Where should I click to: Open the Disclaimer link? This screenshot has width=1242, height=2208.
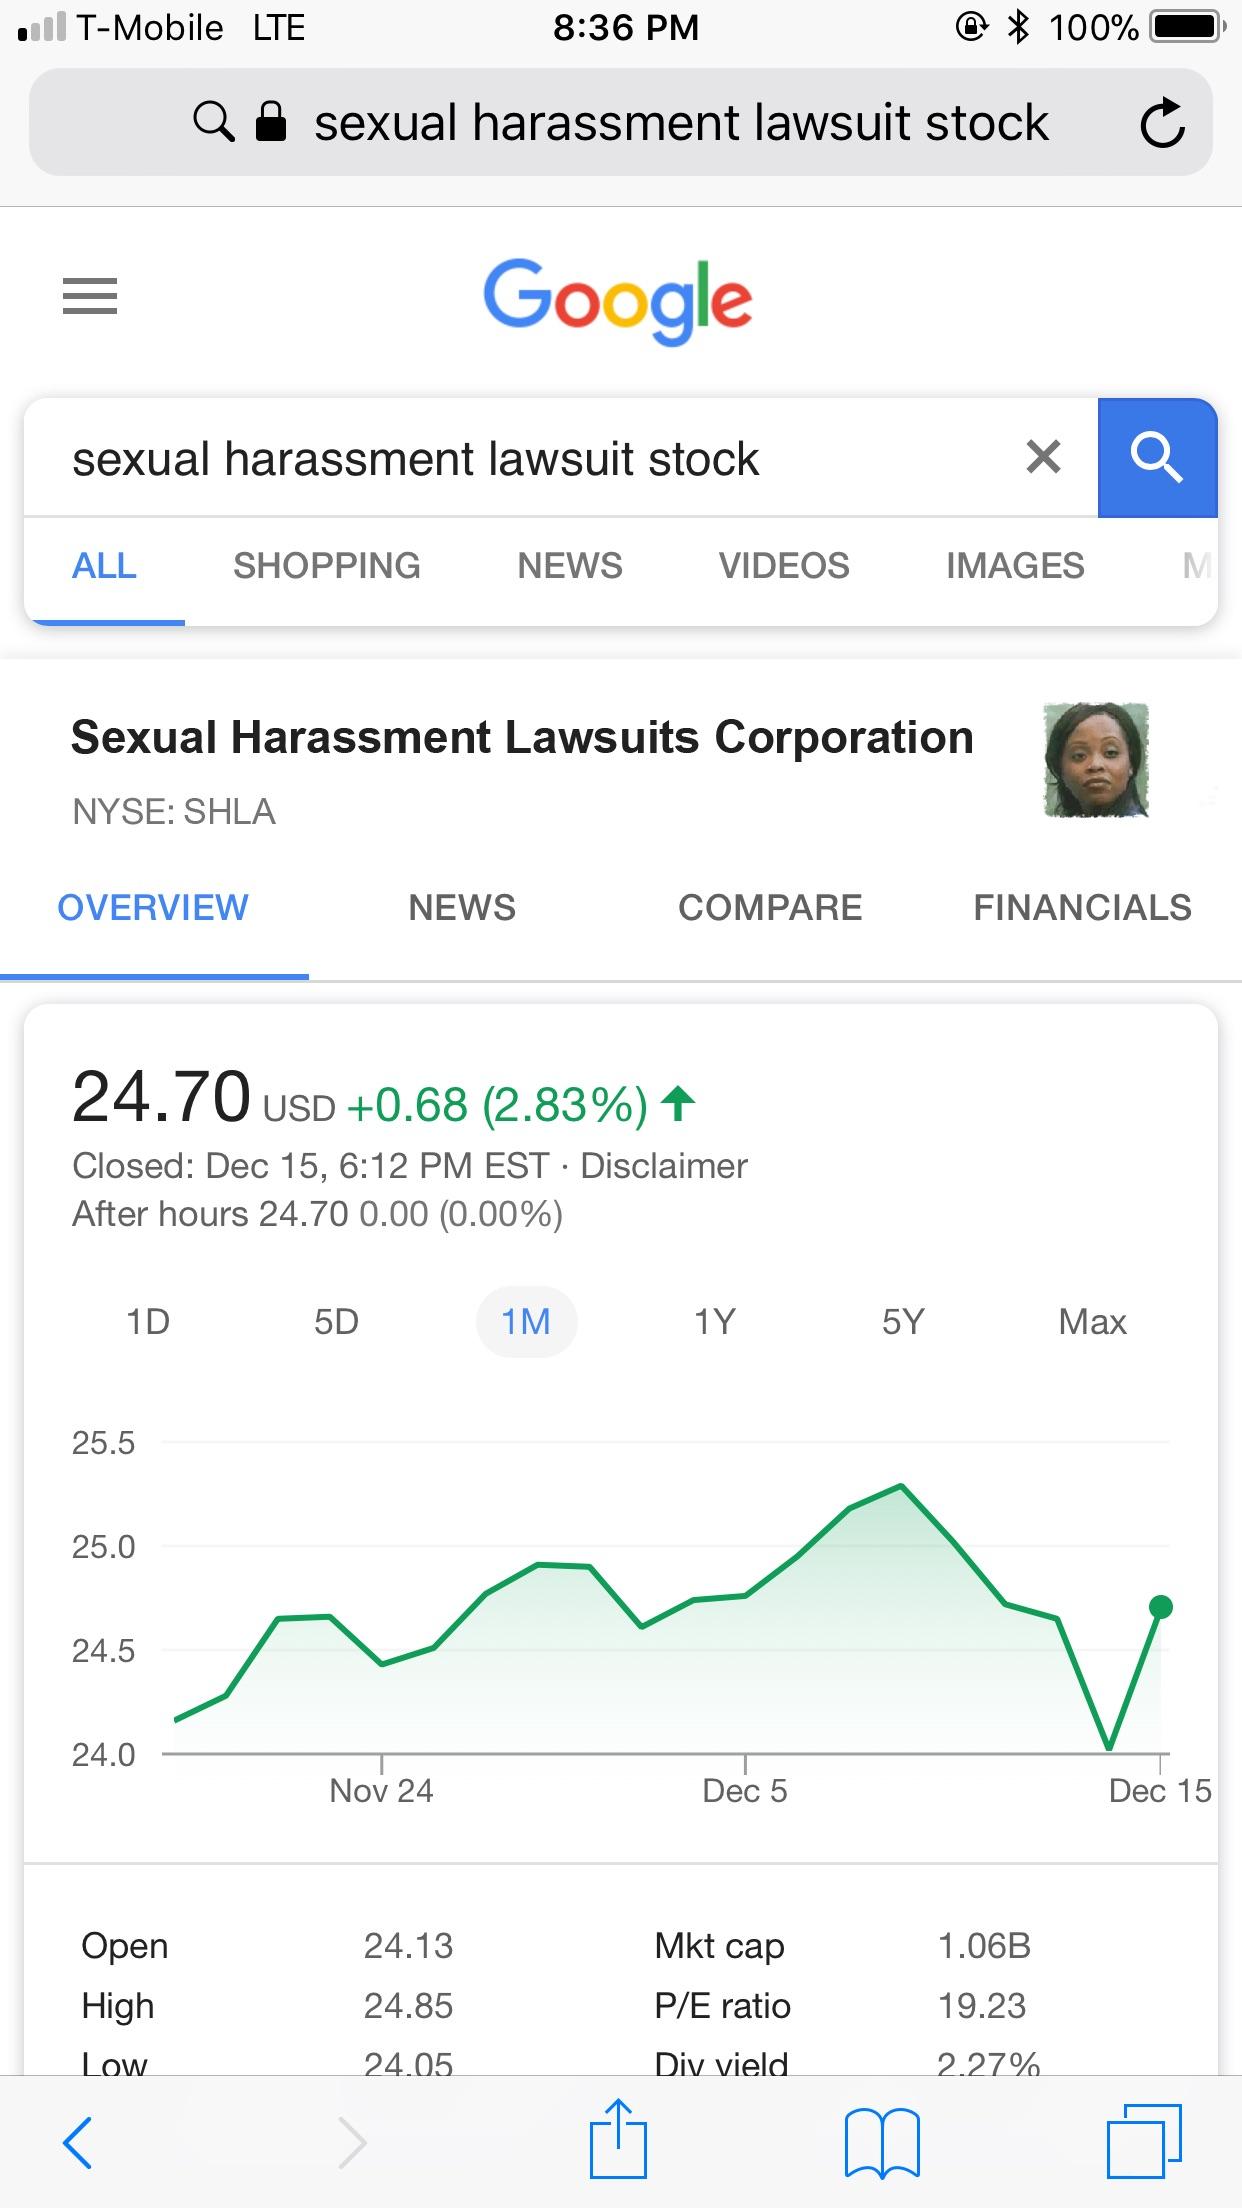click(x=664, y=1166)
